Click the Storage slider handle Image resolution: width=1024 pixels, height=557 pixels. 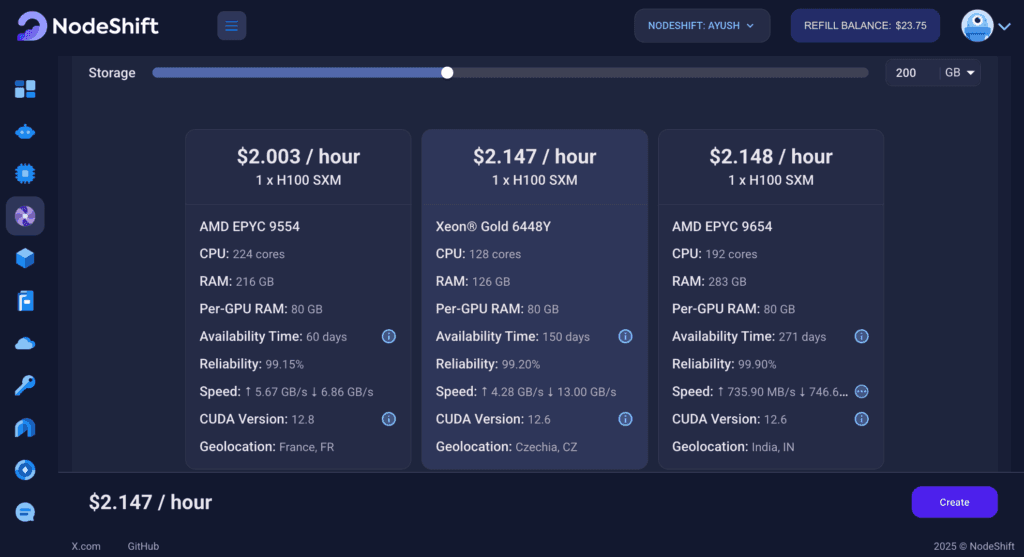(447, 72)
